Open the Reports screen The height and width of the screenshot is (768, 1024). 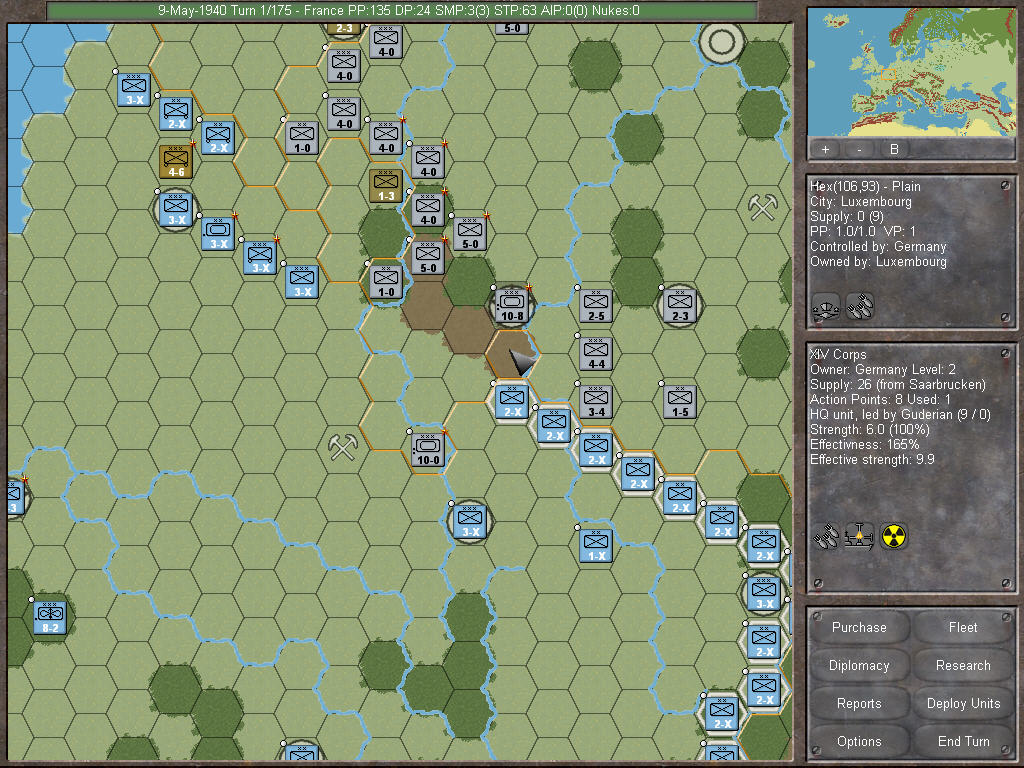point(859,703)
